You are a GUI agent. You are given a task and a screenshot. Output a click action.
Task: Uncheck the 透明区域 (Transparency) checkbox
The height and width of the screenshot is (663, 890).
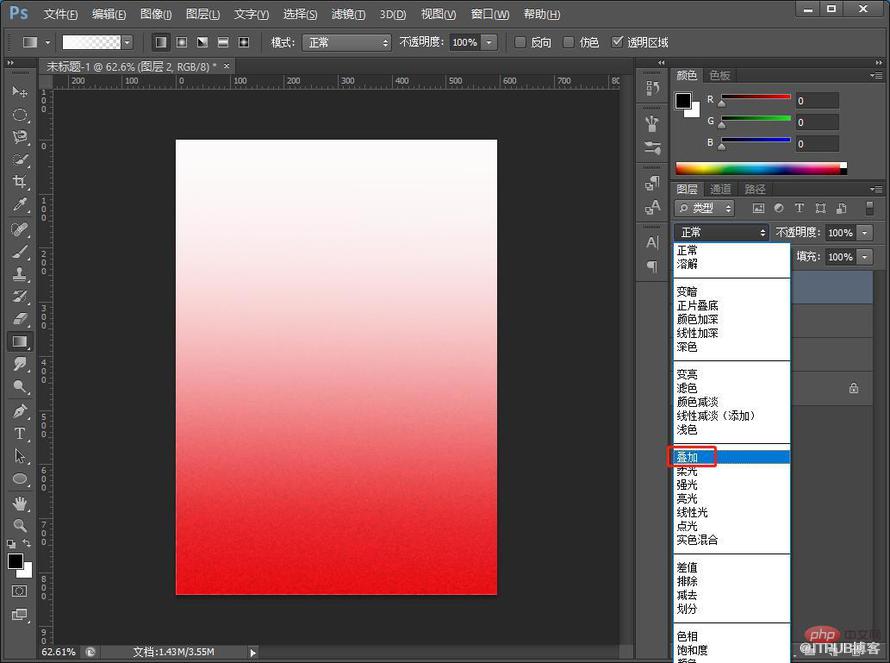point(617,42)
